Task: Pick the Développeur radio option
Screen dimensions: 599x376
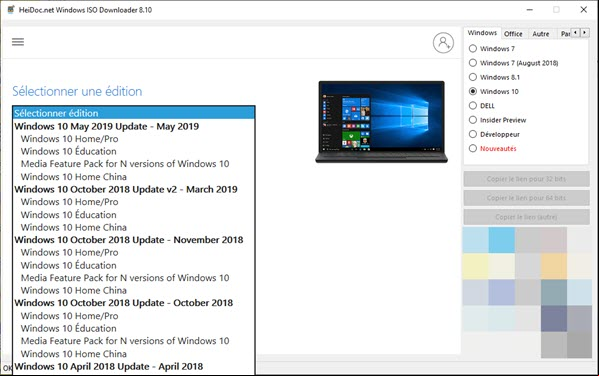Action: (x=473, y=134)
